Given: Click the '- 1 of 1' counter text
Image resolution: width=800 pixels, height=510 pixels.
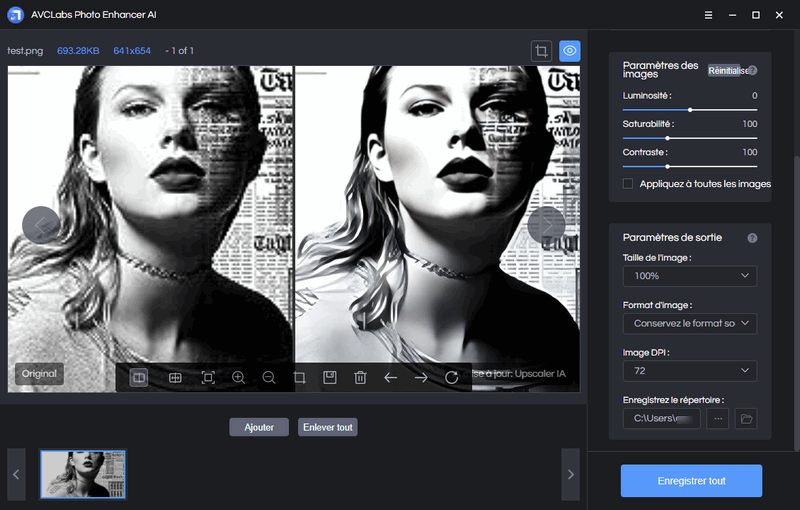Looking at the screenshot, I should [x=180, y=51].
